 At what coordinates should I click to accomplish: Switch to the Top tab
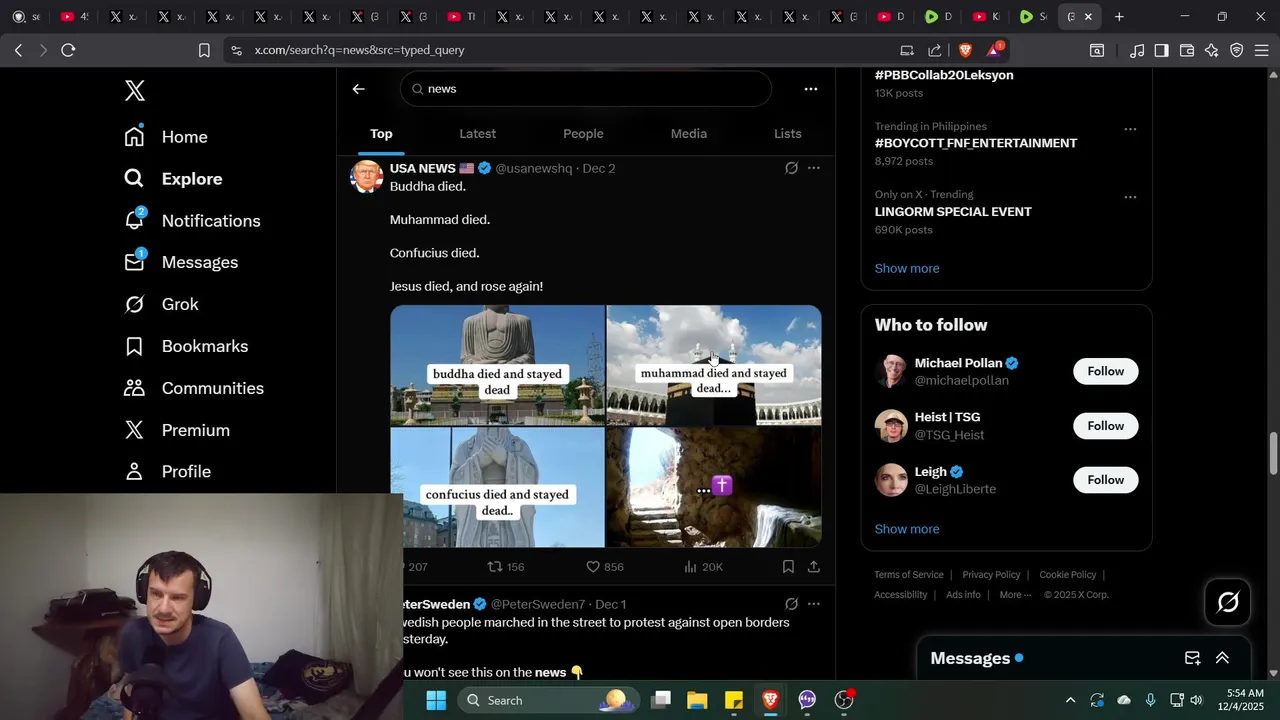tap(381, 134)
